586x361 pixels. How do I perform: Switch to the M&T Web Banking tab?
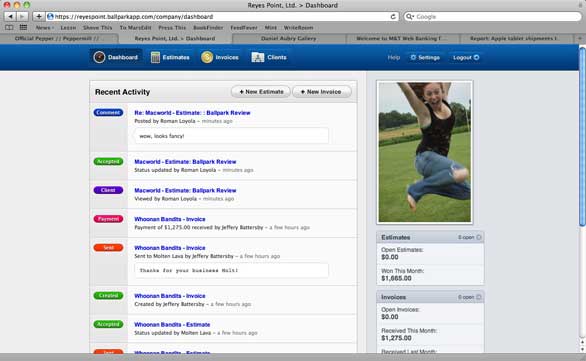403,38
